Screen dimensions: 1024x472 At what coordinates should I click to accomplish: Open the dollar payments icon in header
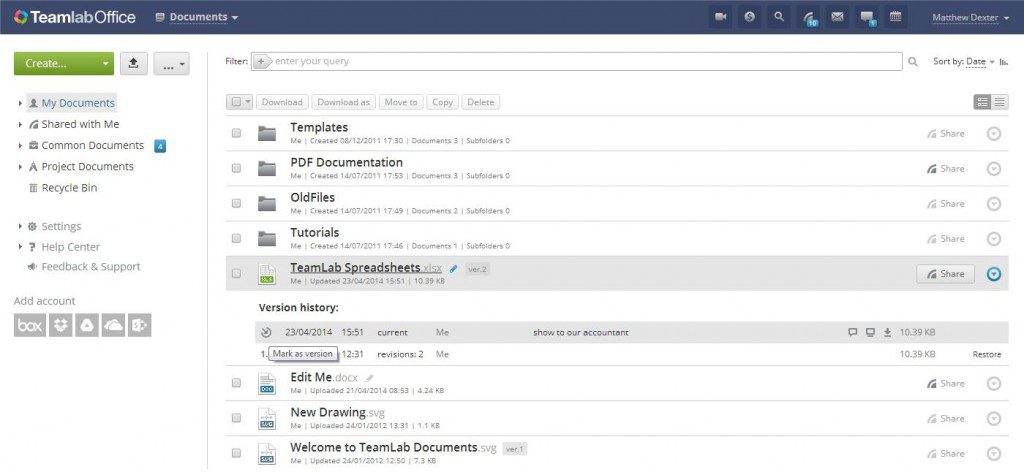point(750,17)
